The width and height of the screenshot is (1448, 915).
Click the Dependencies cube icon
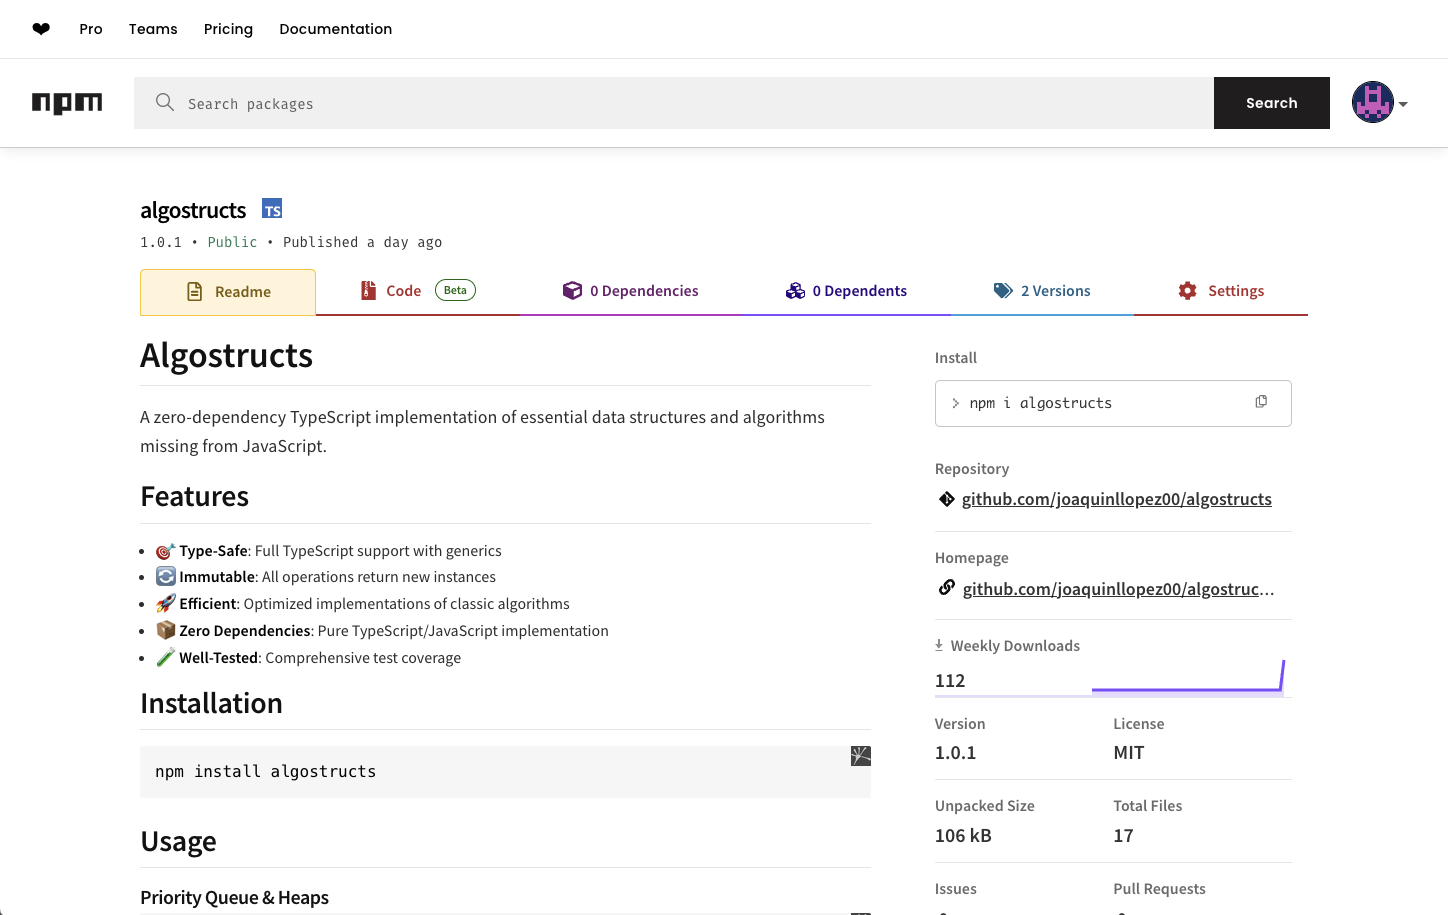(572, 291)
